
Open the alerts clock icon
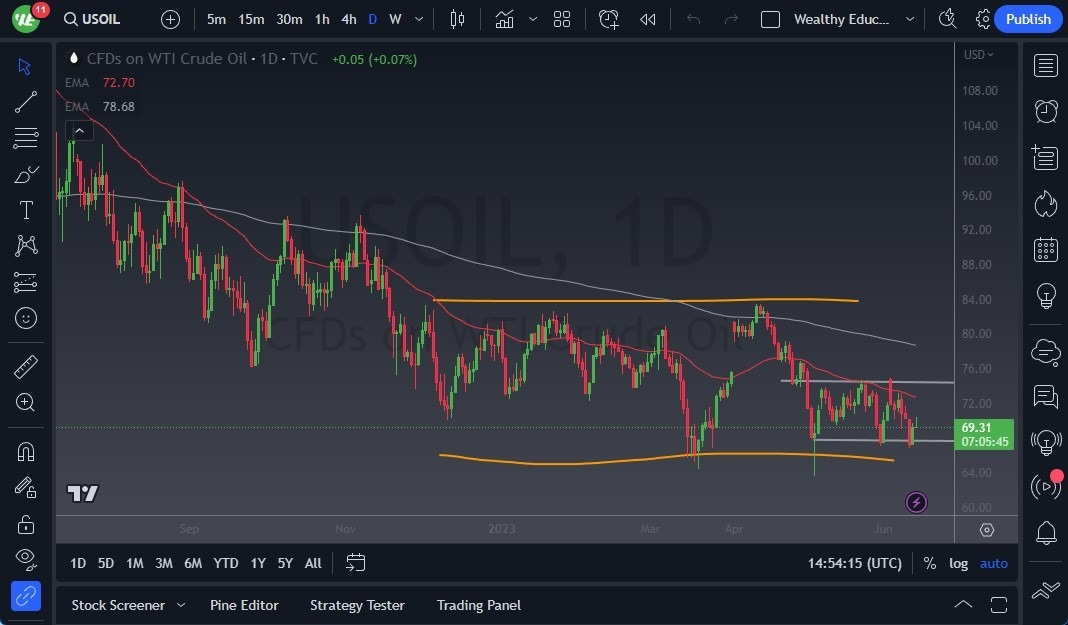(1046, 111)
